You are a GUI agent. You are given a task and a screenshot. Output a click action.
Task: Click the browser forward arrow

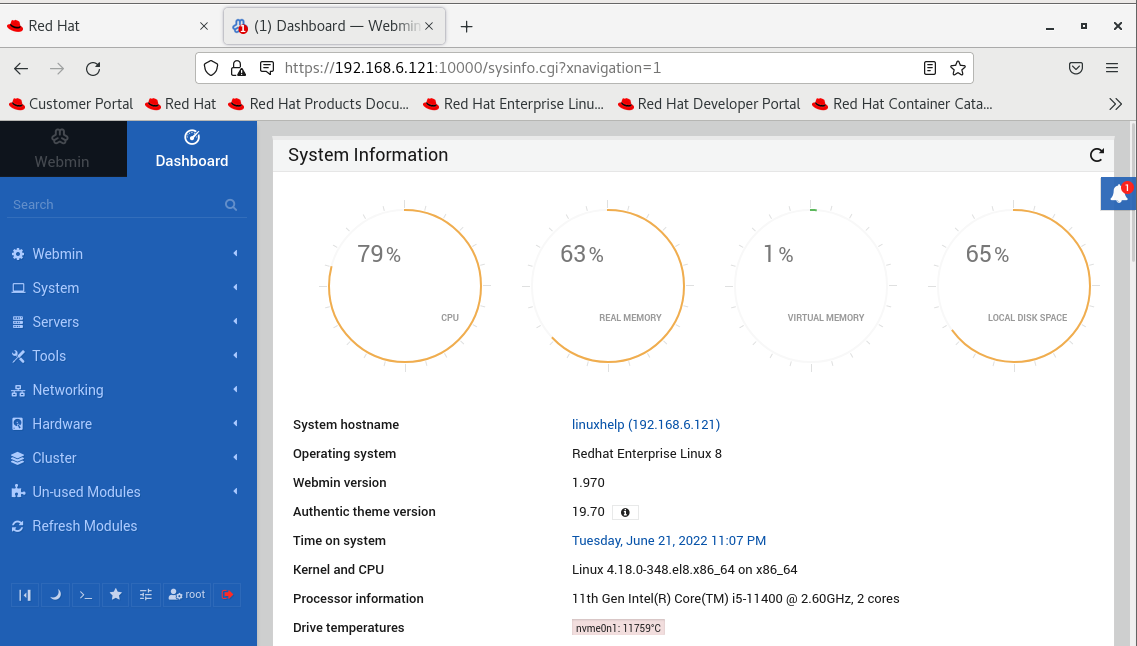57,68
